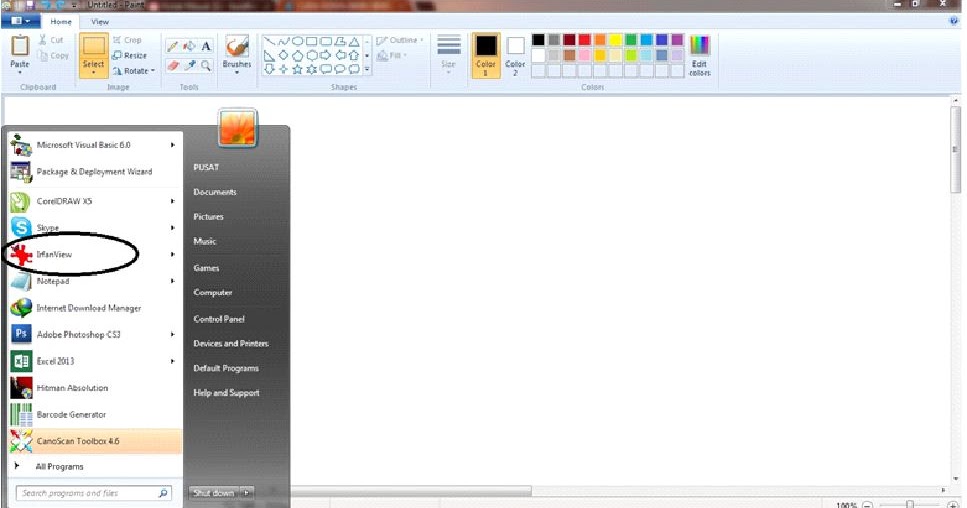Open the Paint file menu button
The height and width of the screenshot is (508, 967).
[21, 21]
